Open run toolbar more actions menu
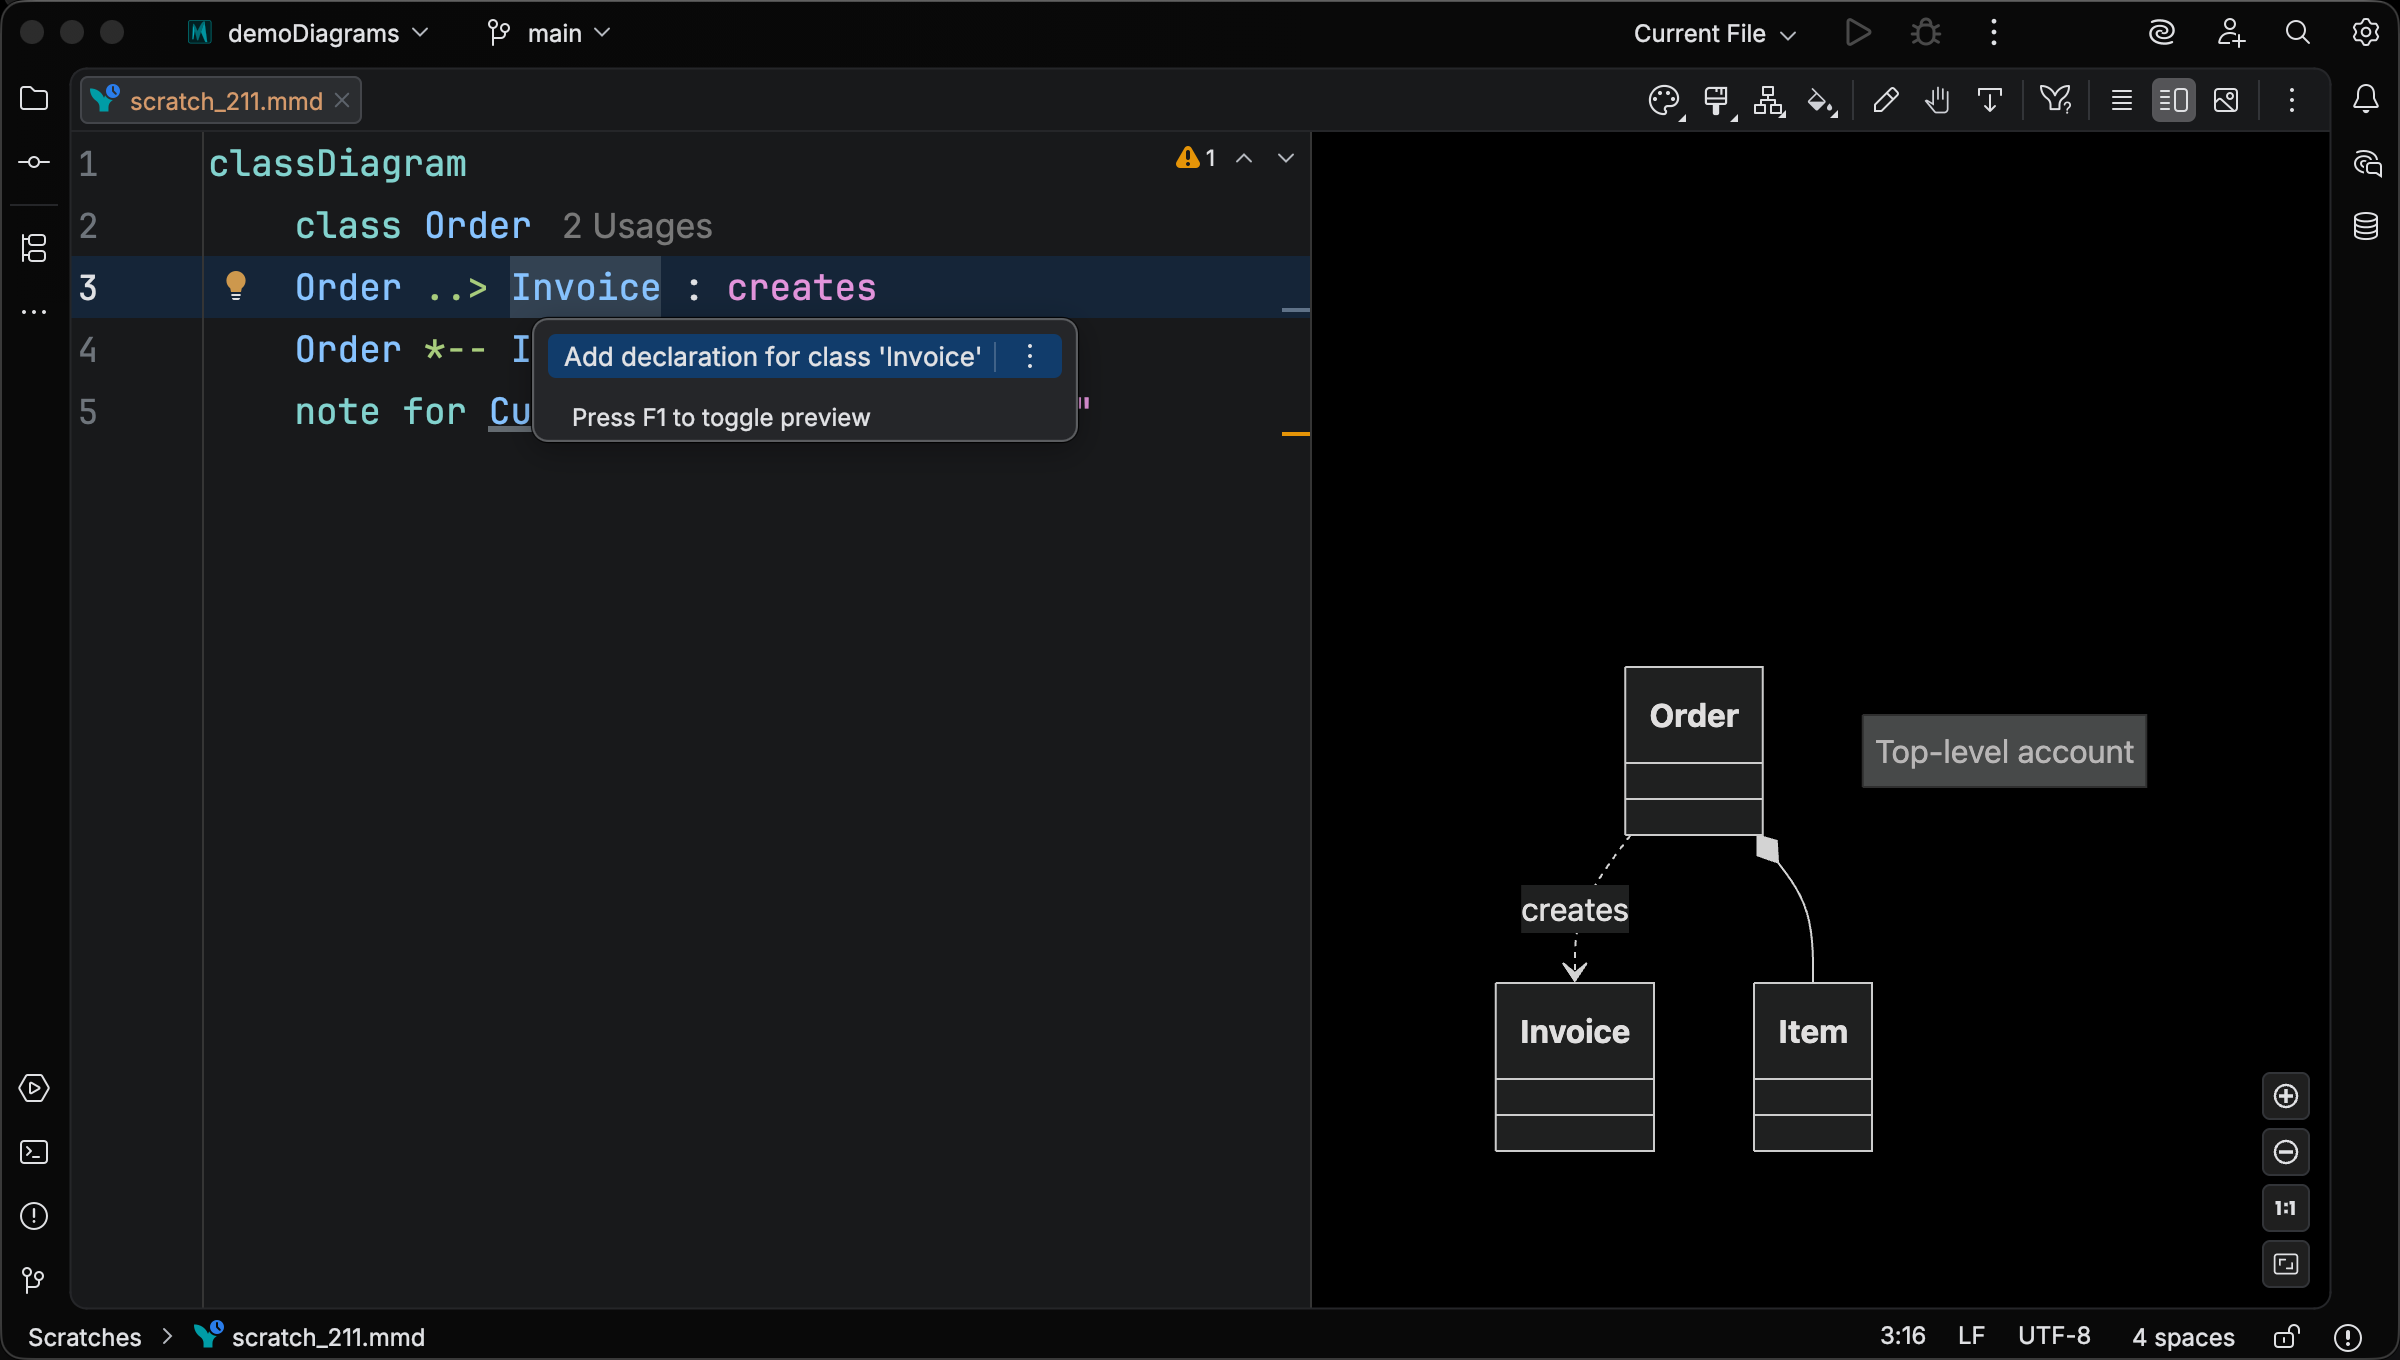The image size is (2400, 1360). pos(1993,33)
